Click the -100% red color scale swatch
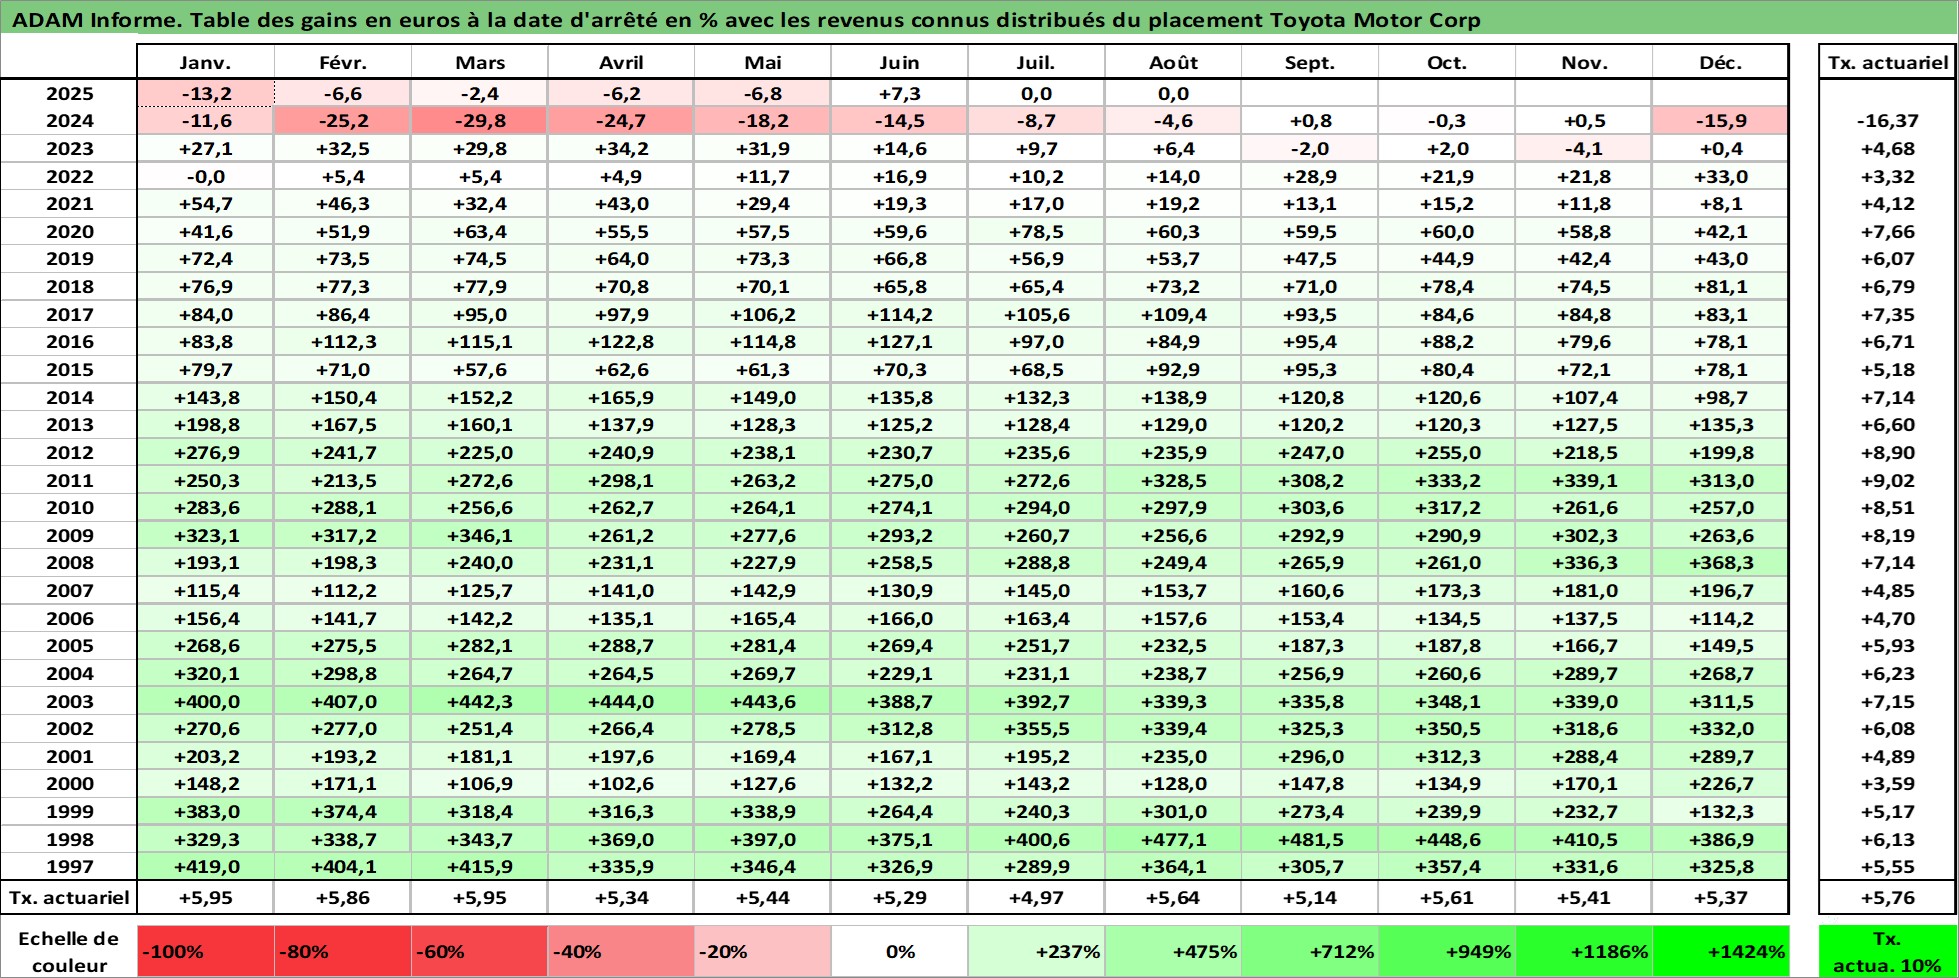Viewport: 1959px width, 978px height. coord(205,951)
